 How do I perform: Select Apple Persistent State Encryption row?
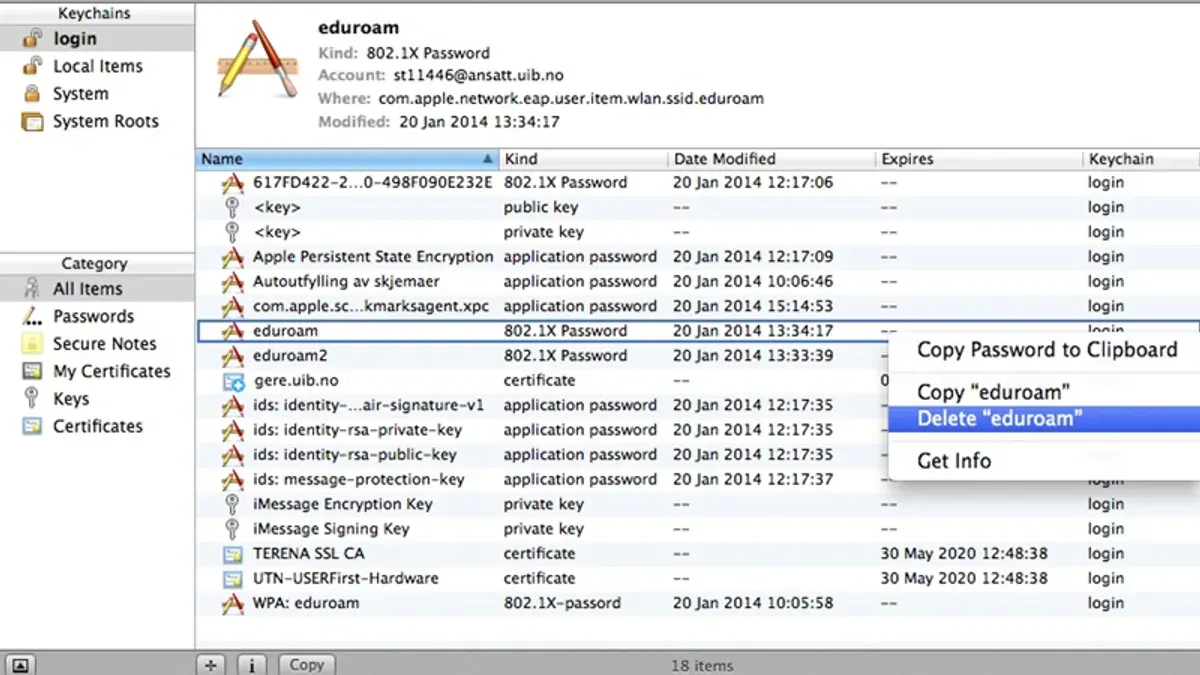coord(697,257)
